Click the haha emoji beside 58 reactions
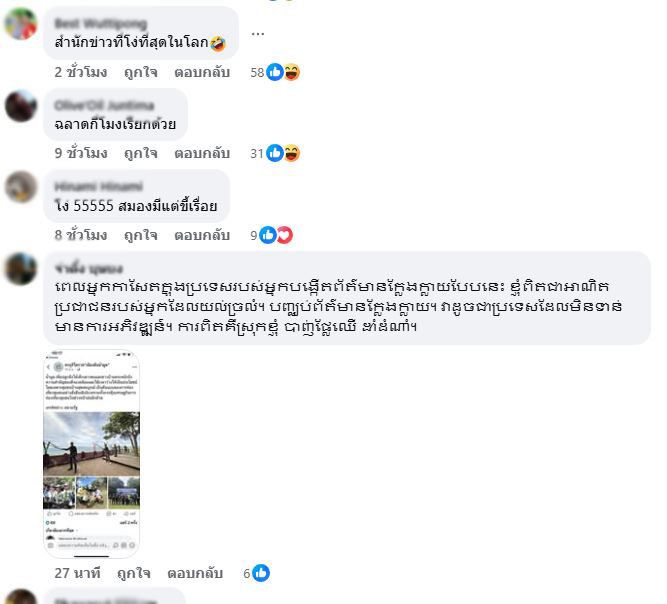Screen dimensions: 667x604 pyautogui.click(x=292, y=72)
